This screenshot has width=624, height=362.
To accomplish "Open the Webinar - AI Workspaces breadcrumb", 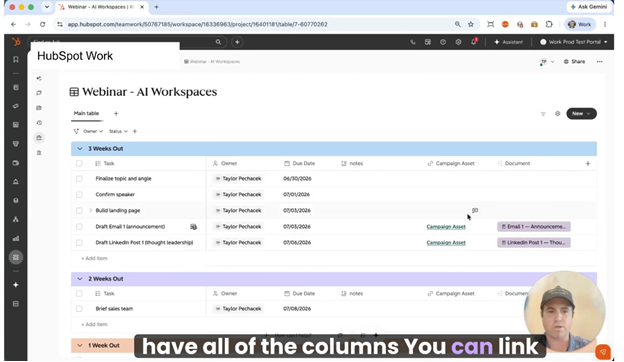I will pos(212,62).
